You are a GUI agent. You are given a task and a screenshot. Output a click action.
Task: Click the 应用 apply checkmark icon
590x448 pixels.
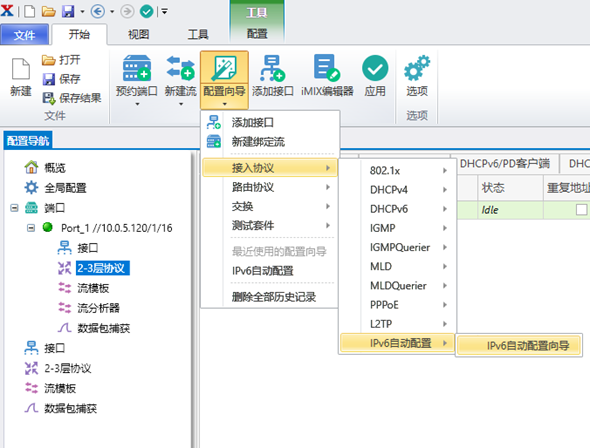click(375, 68)
